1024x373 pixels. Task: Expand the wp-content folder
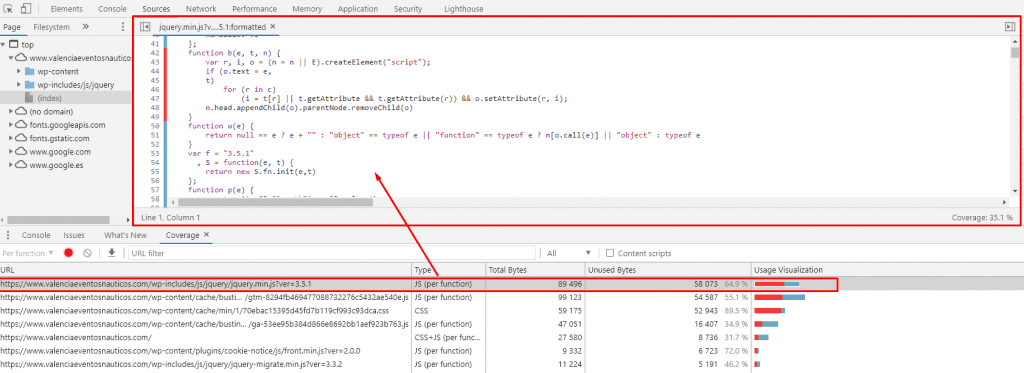19,71
